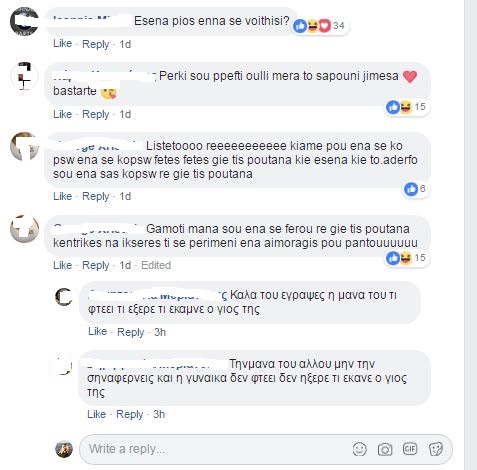Show reactions on 'Gamoti mana' comment

tap(406, 258)
